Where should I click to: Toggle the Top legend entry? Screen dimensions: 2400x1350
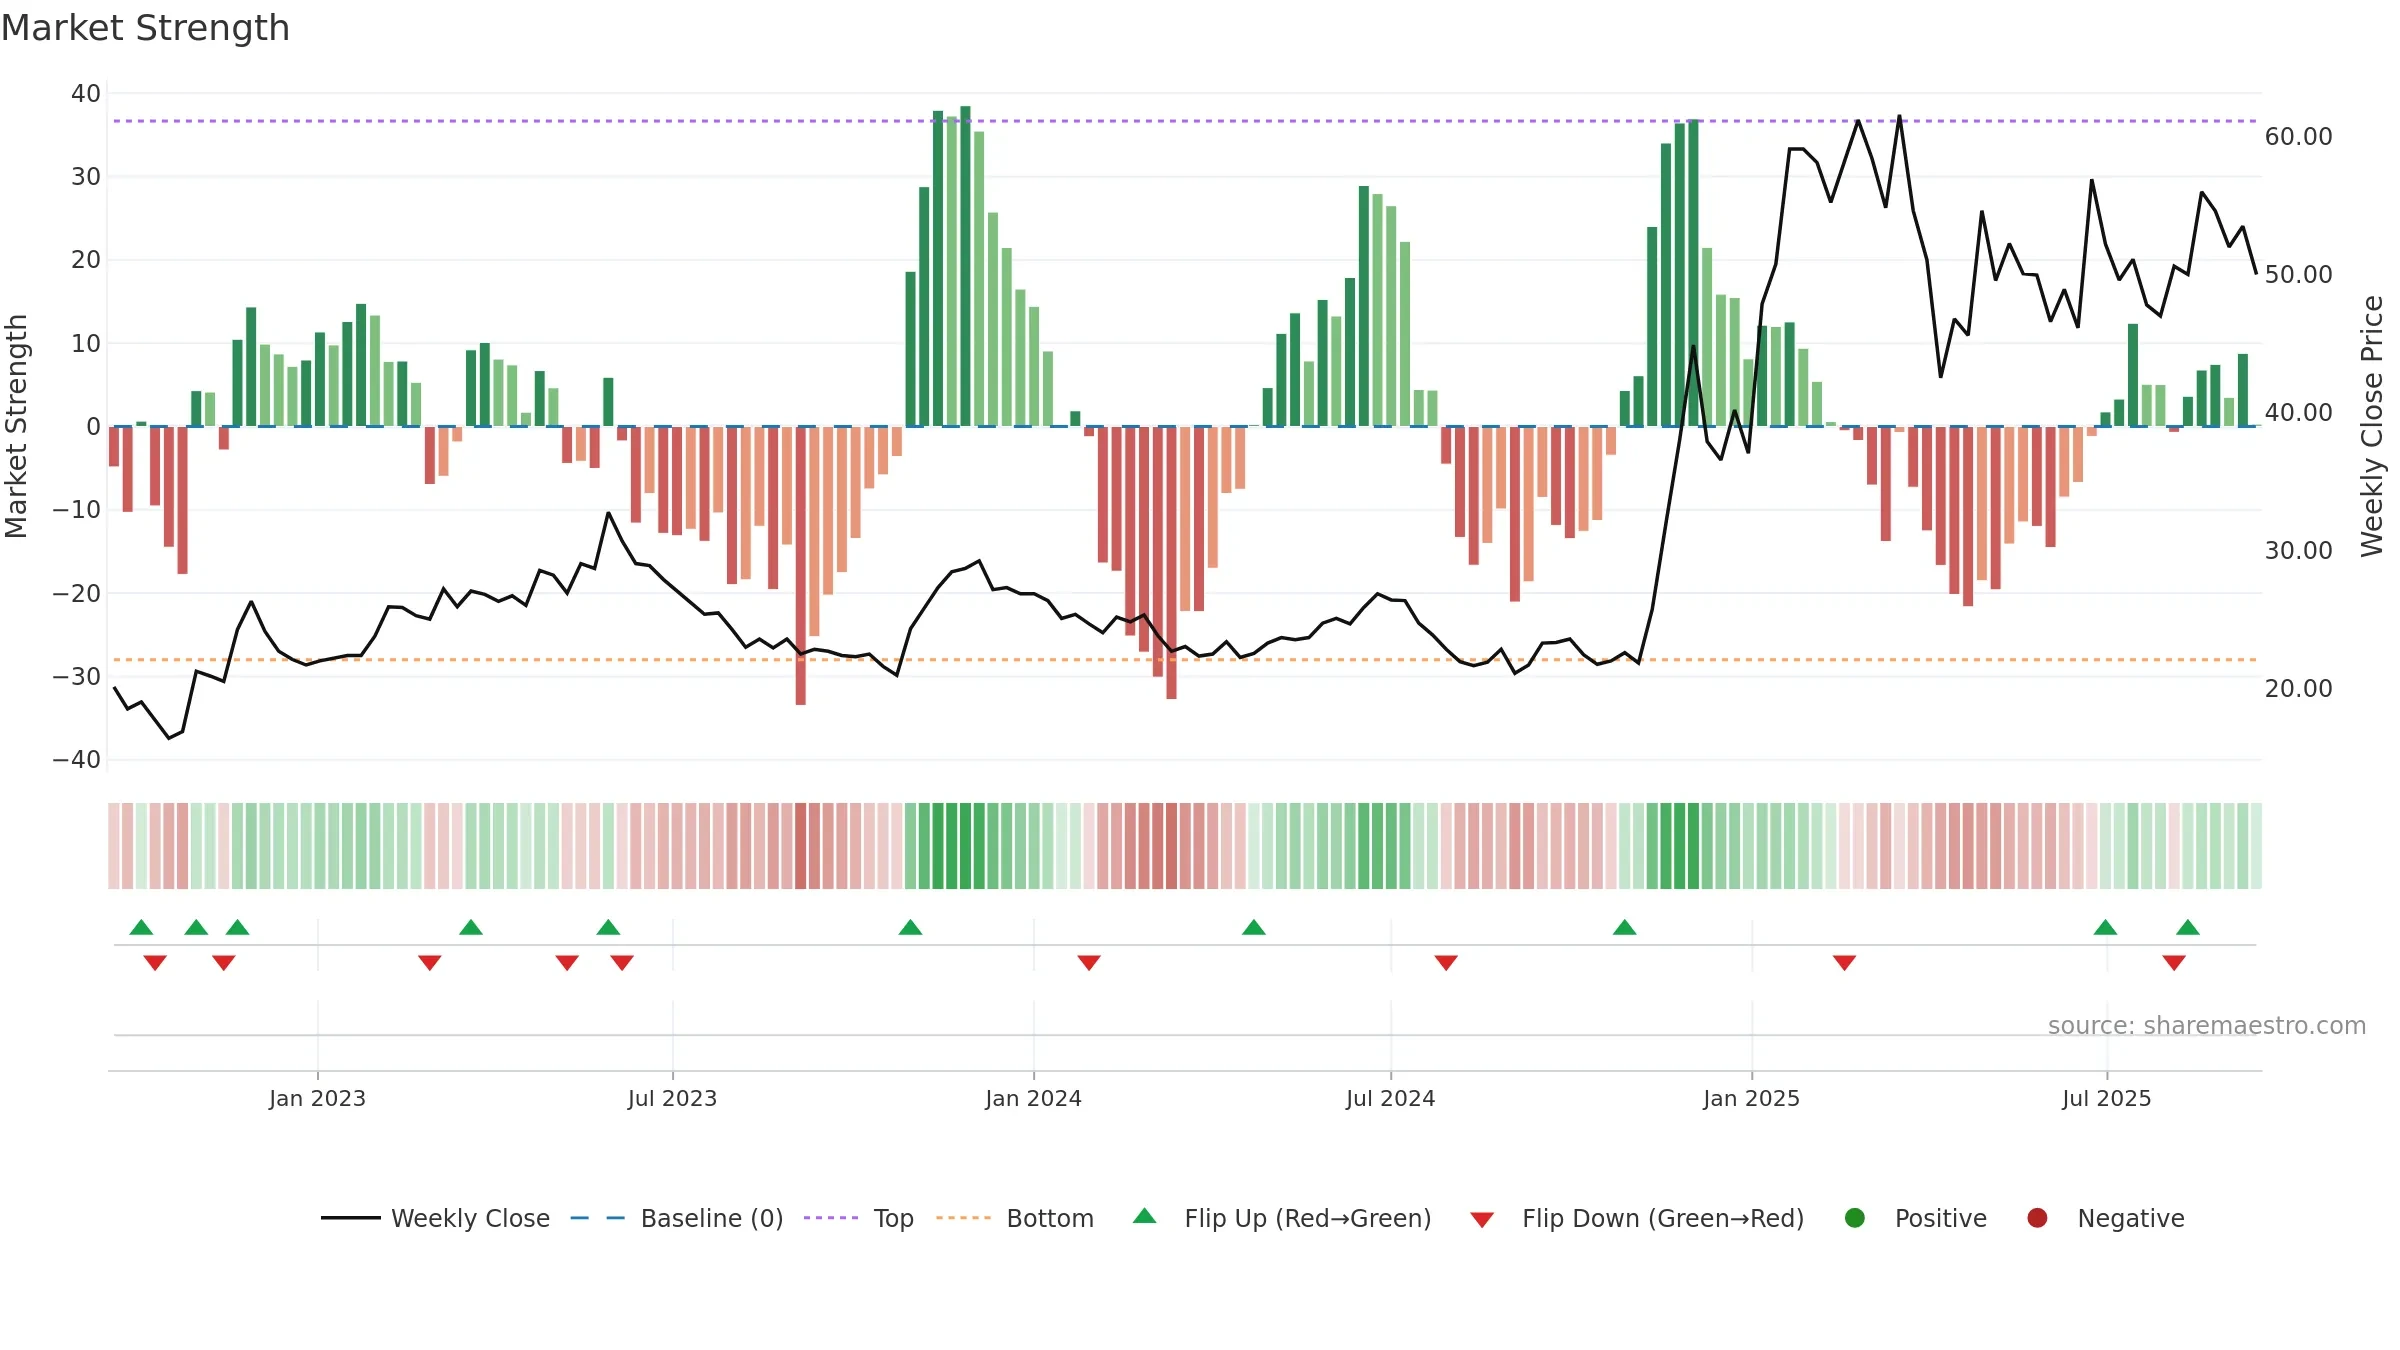tap(859, 1218)
